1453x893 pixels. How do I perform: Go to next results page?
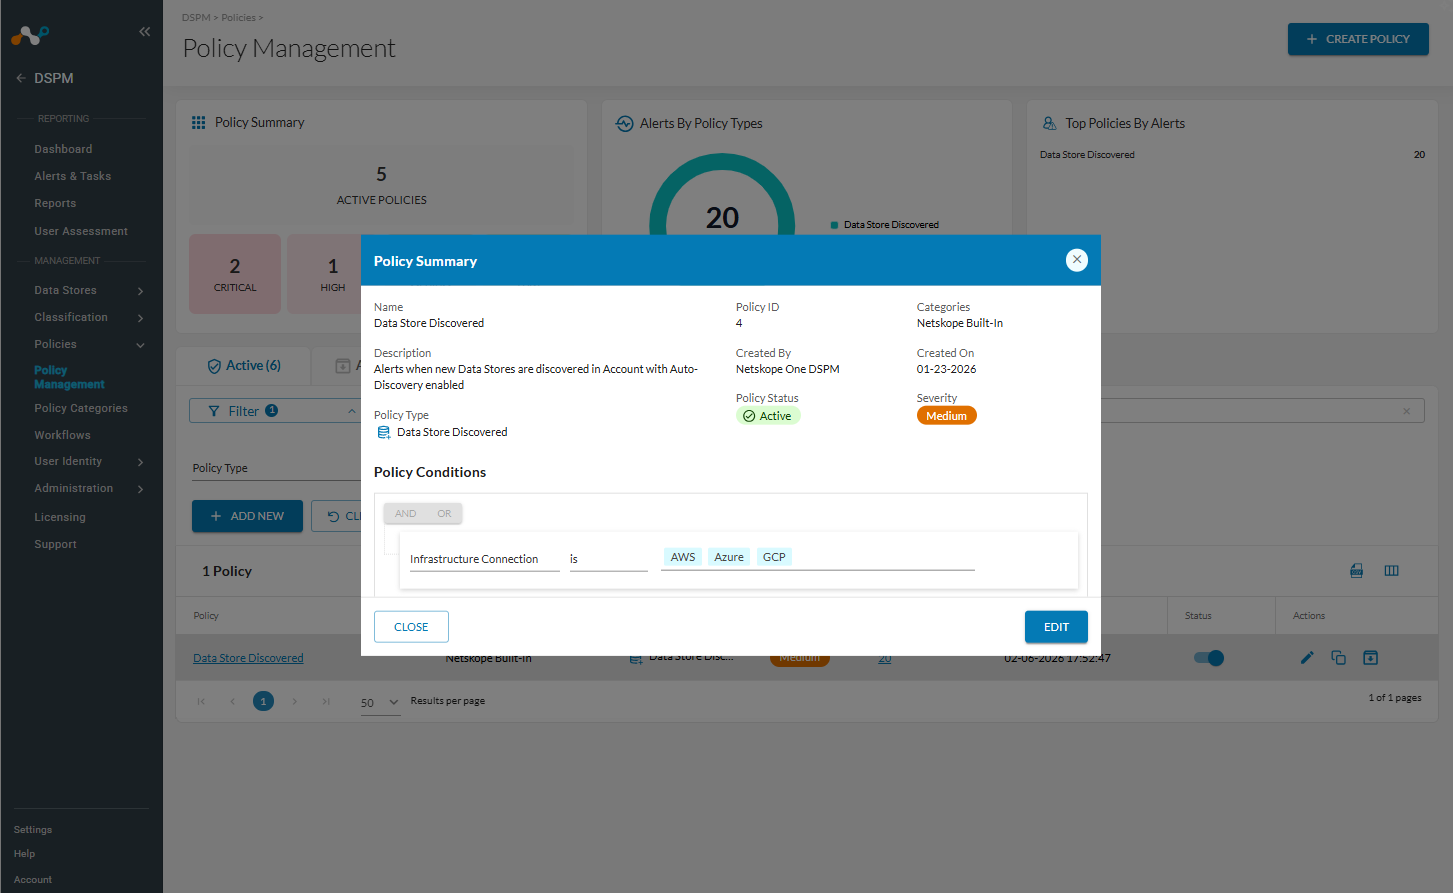(x=295, y=702)
